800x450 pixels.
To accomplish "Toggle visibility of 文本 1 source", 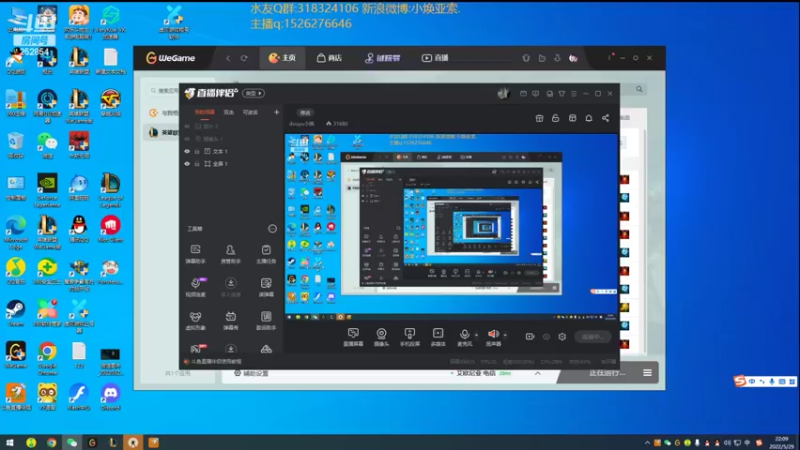I will (187, 152).
